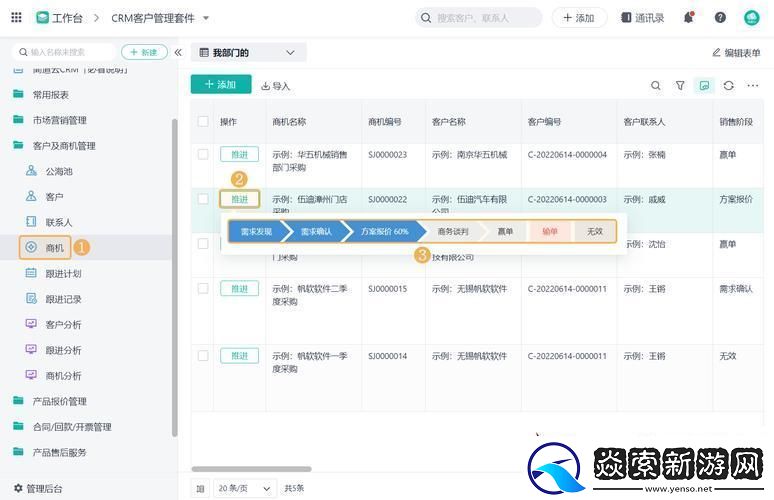Open the 我部门的 view dropdown
The width and height of the screenshot is (774, 500).
pos(248,52)
